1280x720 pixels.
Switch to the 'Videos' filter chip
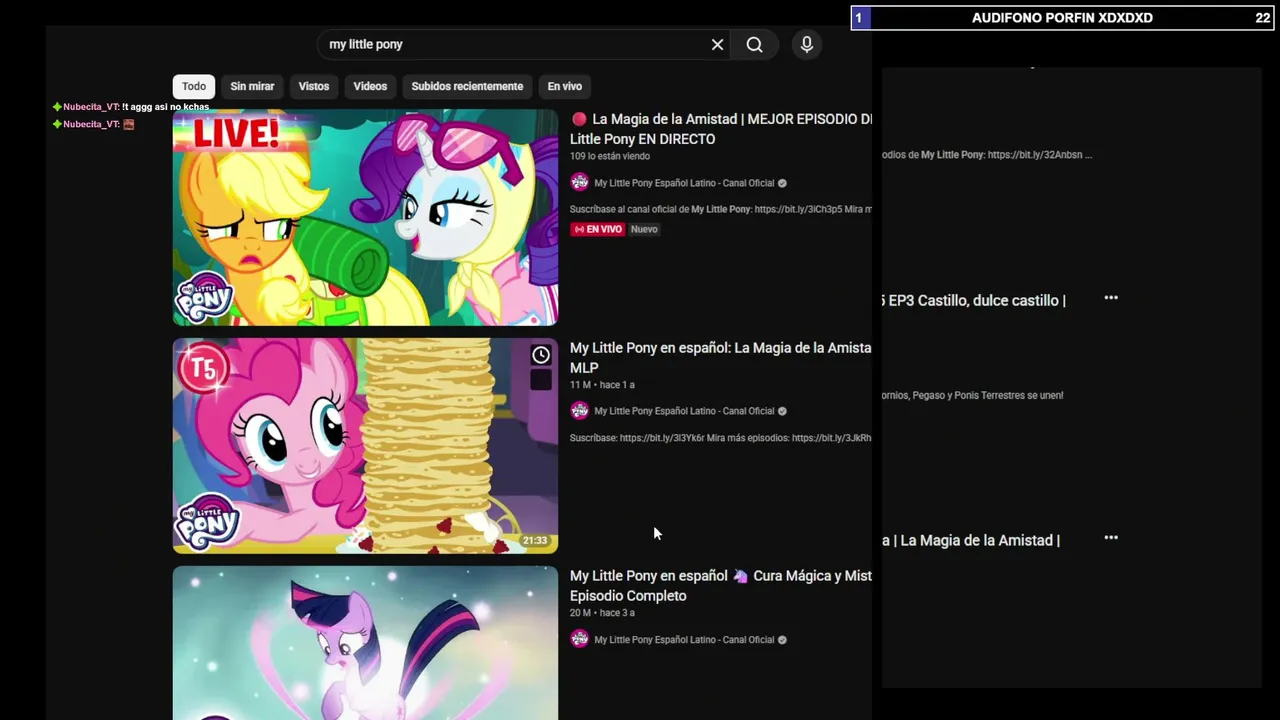370,86
